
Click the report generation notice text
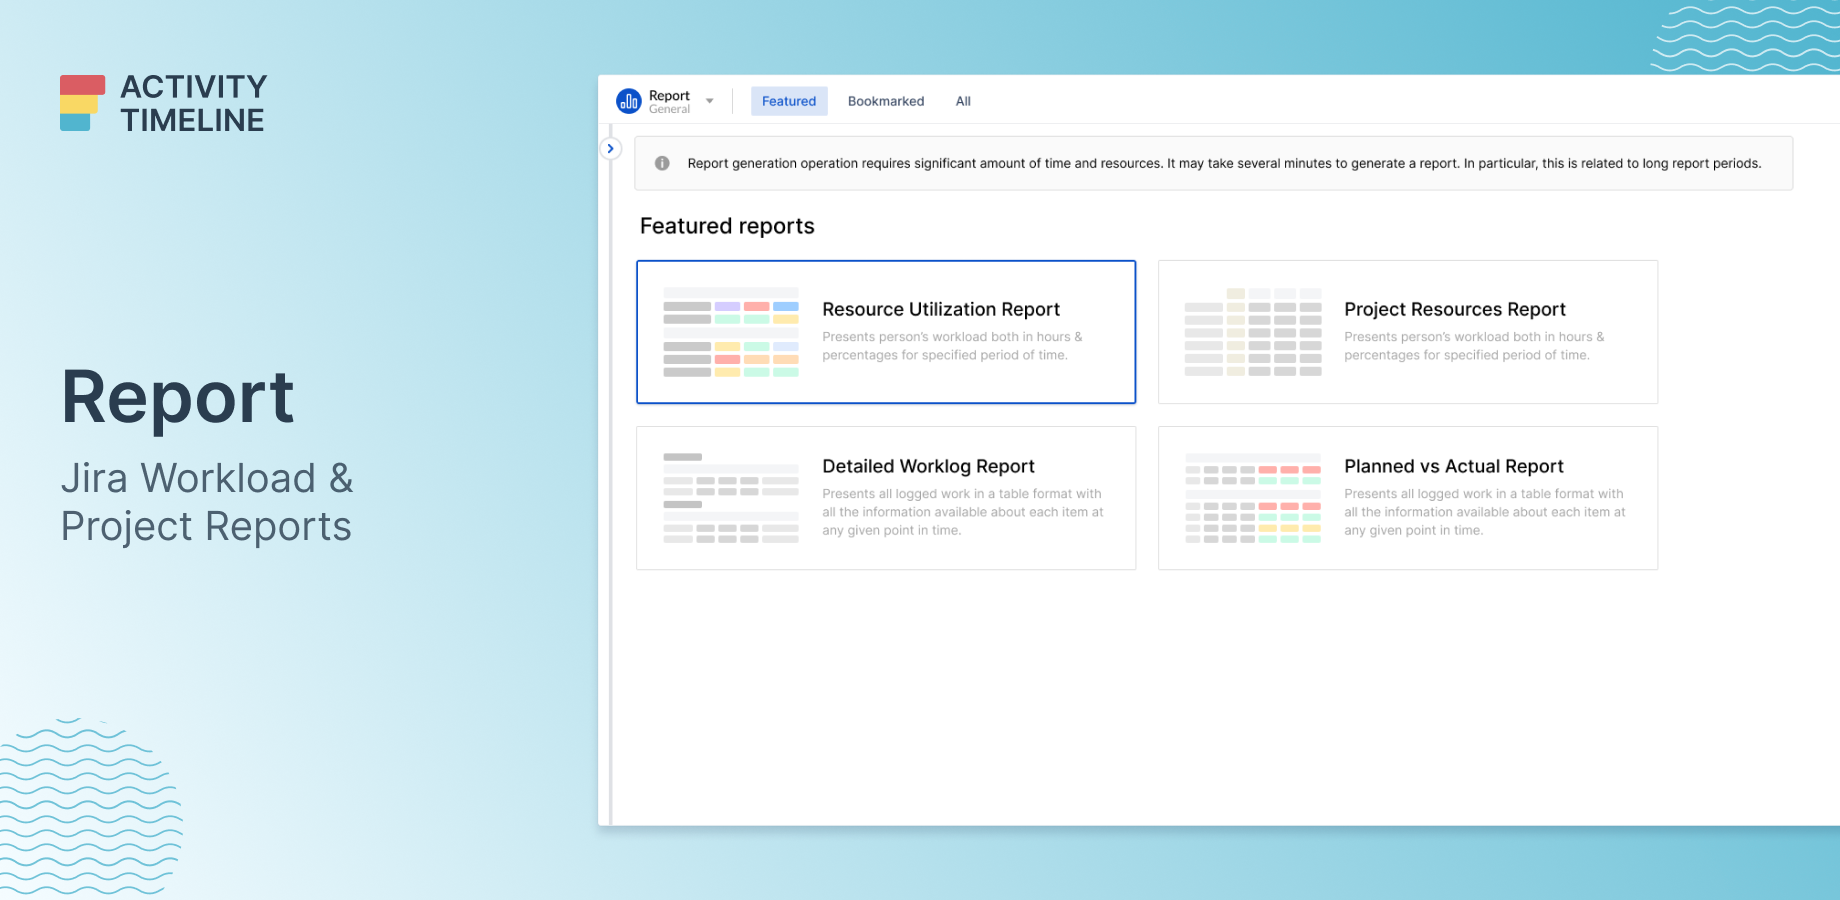pyautogui.click(x=1224, y=163)
